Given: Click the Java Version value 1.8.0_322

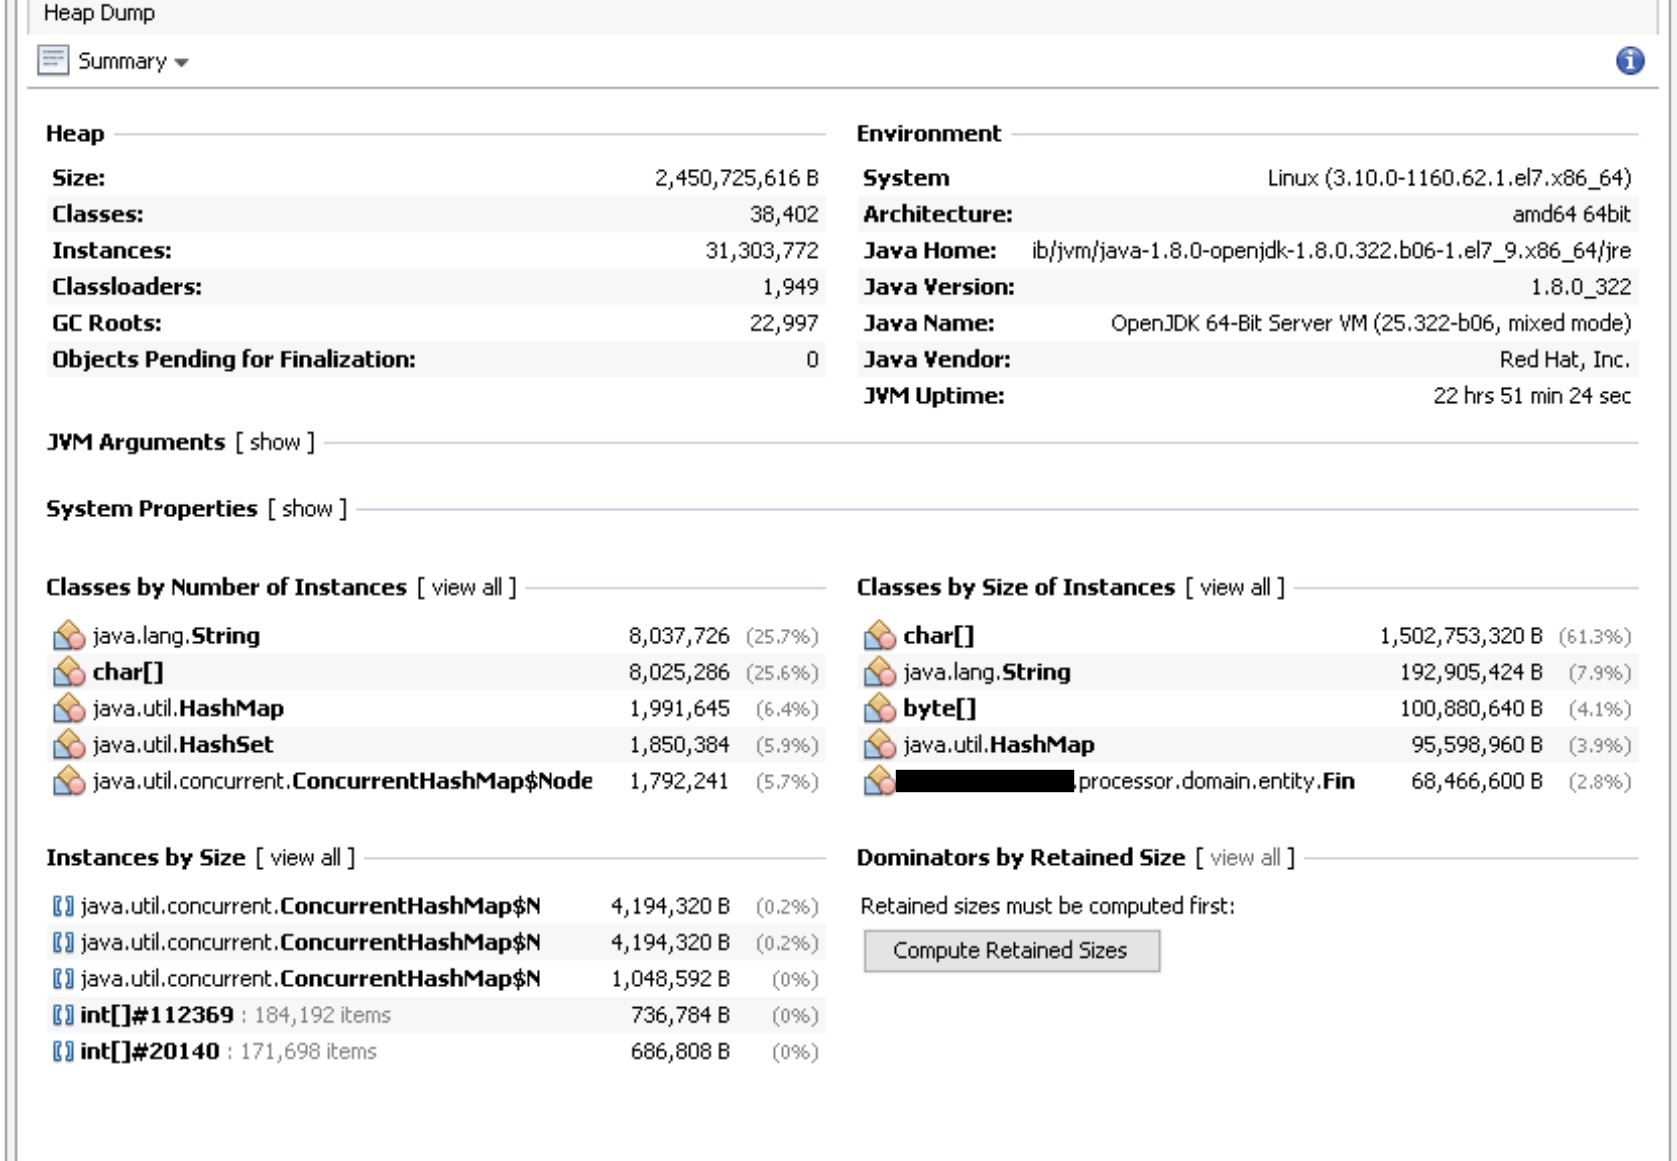Looking at the screenshot, I should click(1580, 287).
